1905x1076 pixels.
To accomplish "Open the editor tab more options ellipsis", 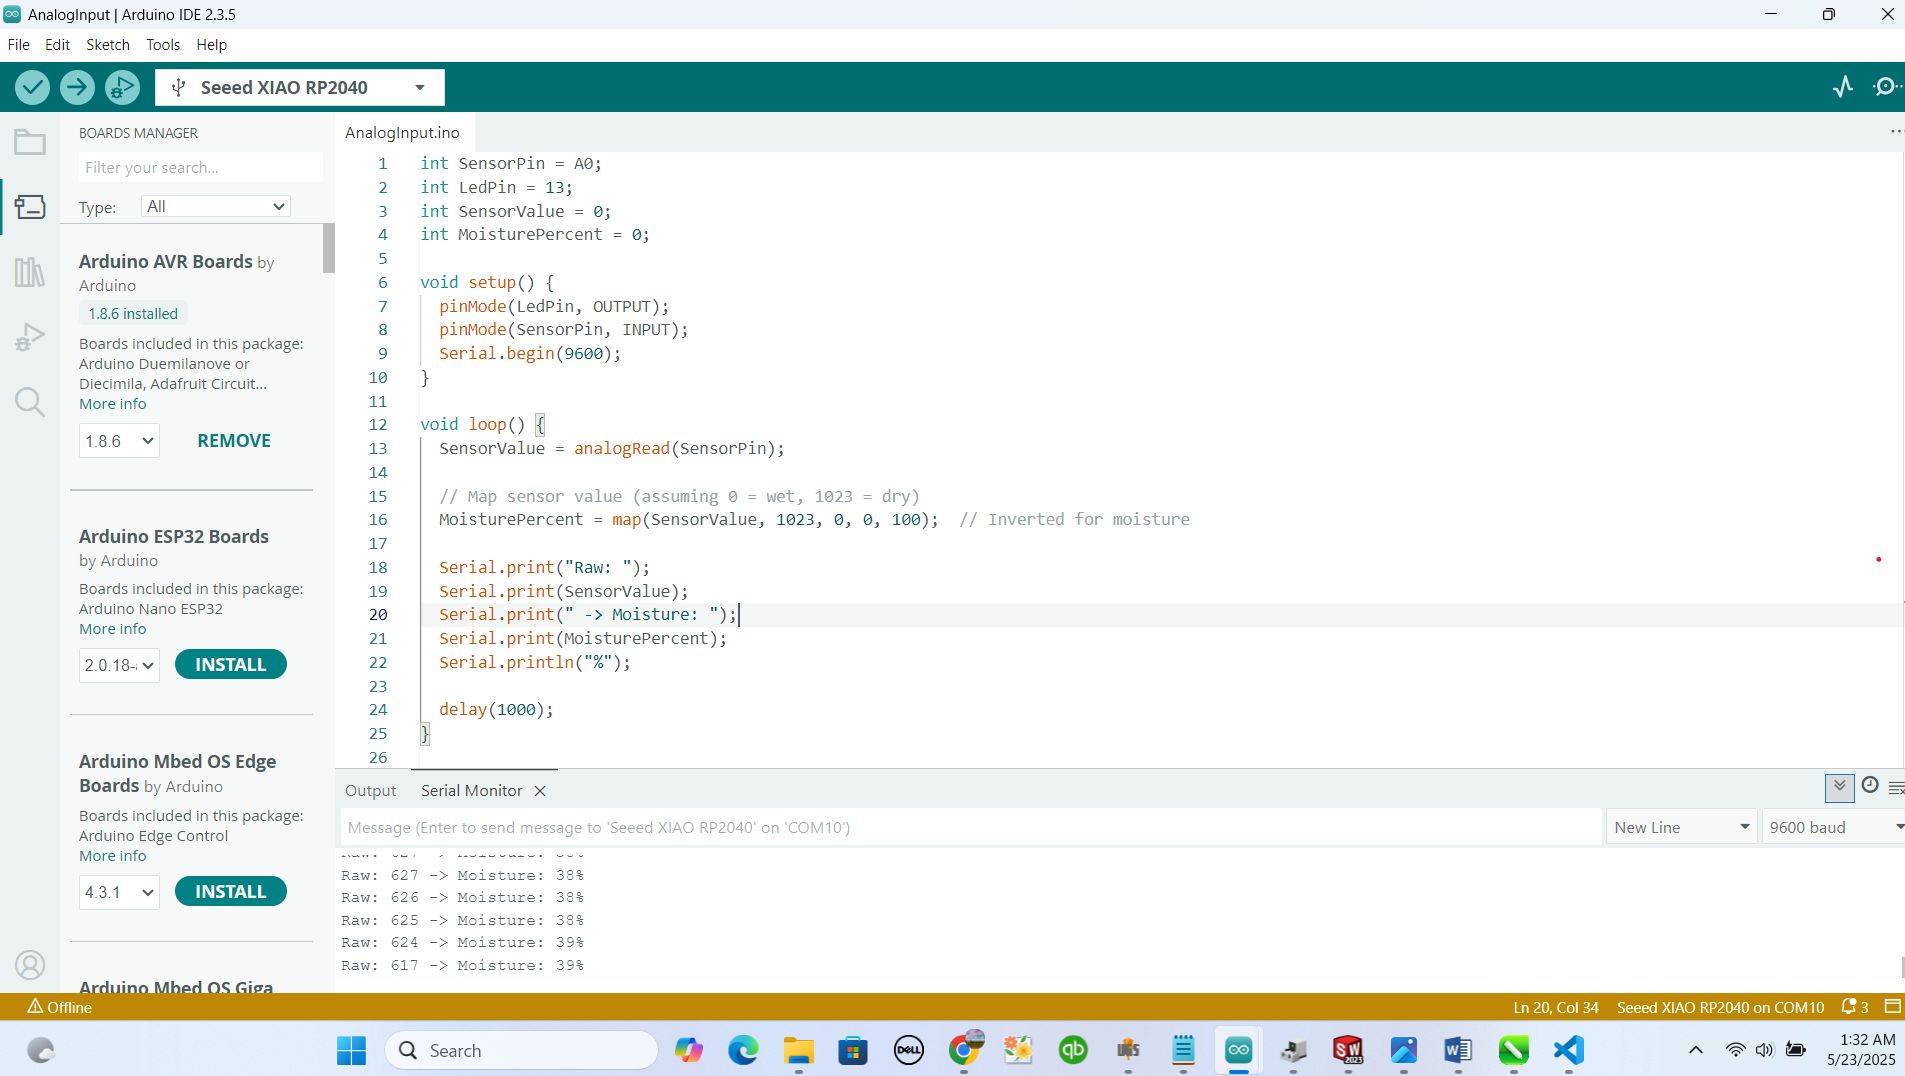I will pyautogui.click(x=1895, y=132).
